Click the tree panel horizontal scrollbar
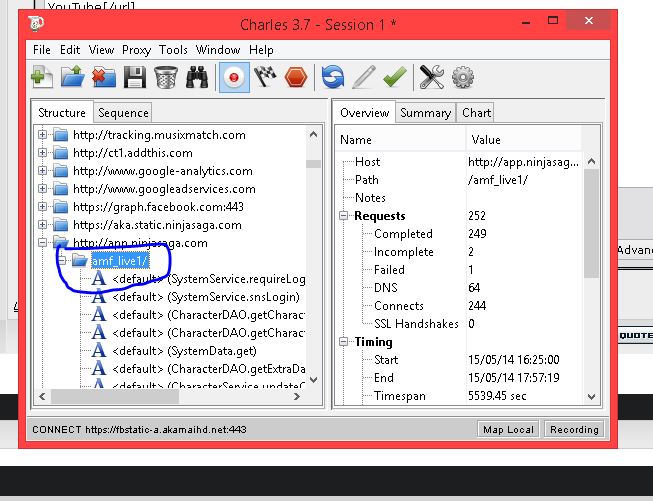Screen dimensions: 653x501 click(170, 397)
